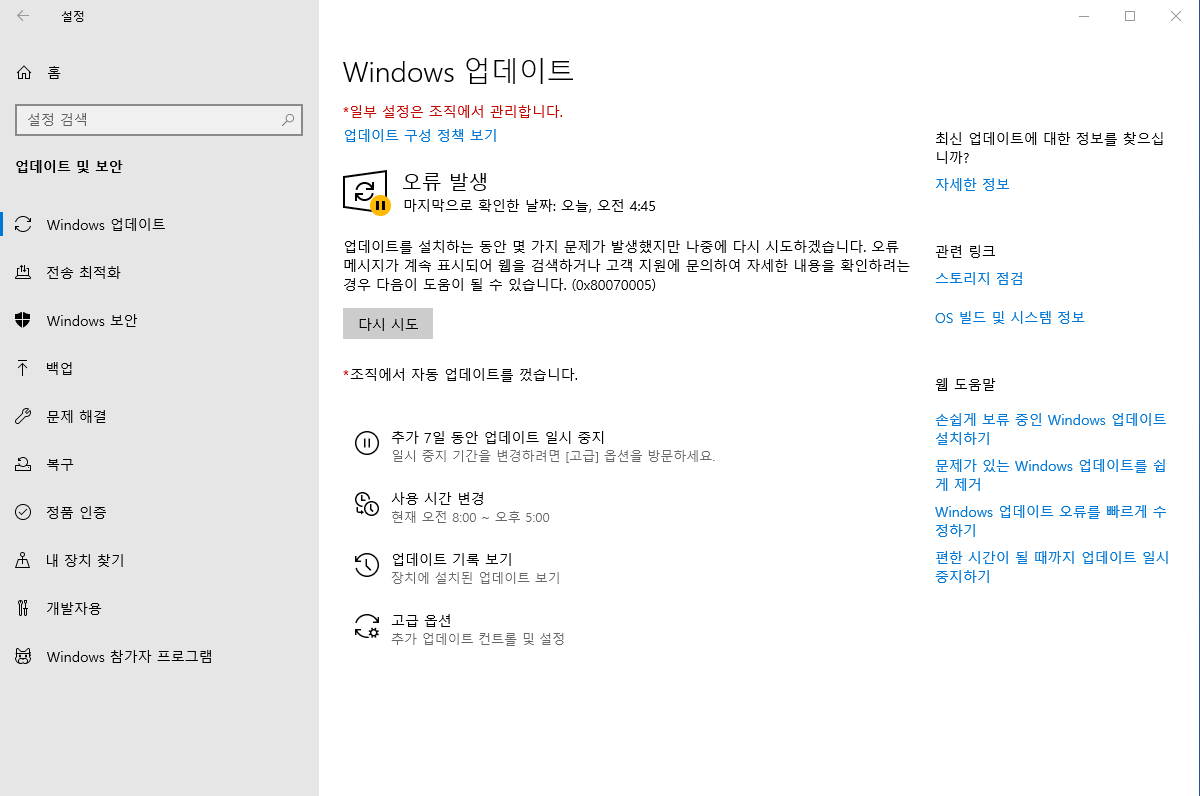
Task: Go to Windows 보안 section
Action: (92, 320)
